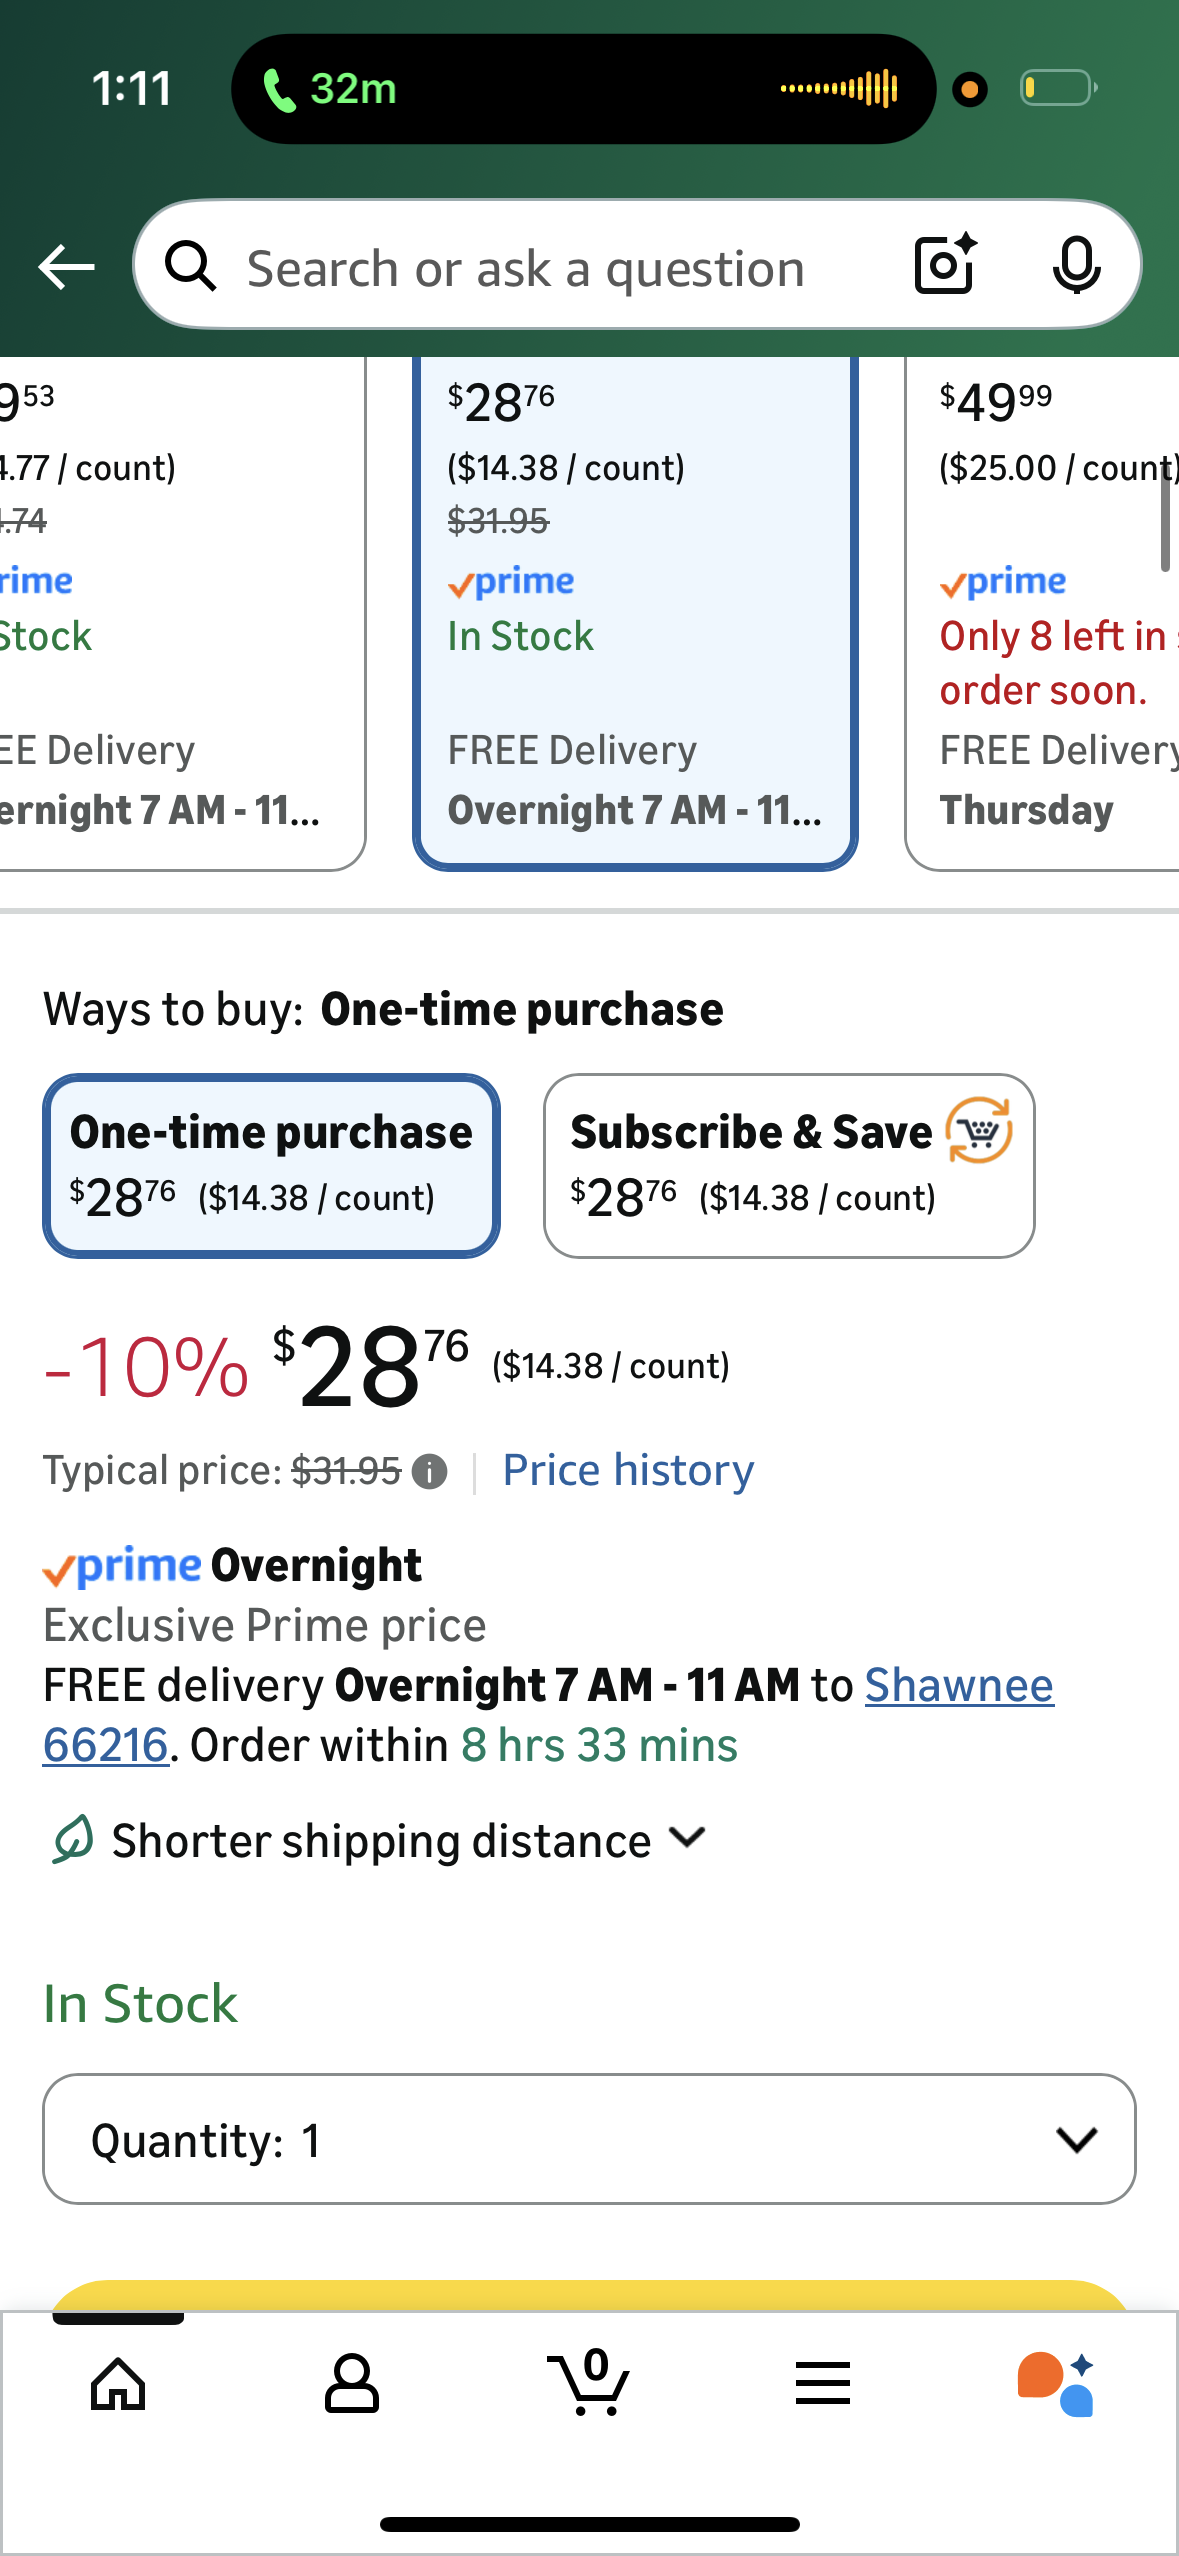Open the Rufus AI assistant icon
Viewport: 1179px width, 2556px height.
1057,2384
